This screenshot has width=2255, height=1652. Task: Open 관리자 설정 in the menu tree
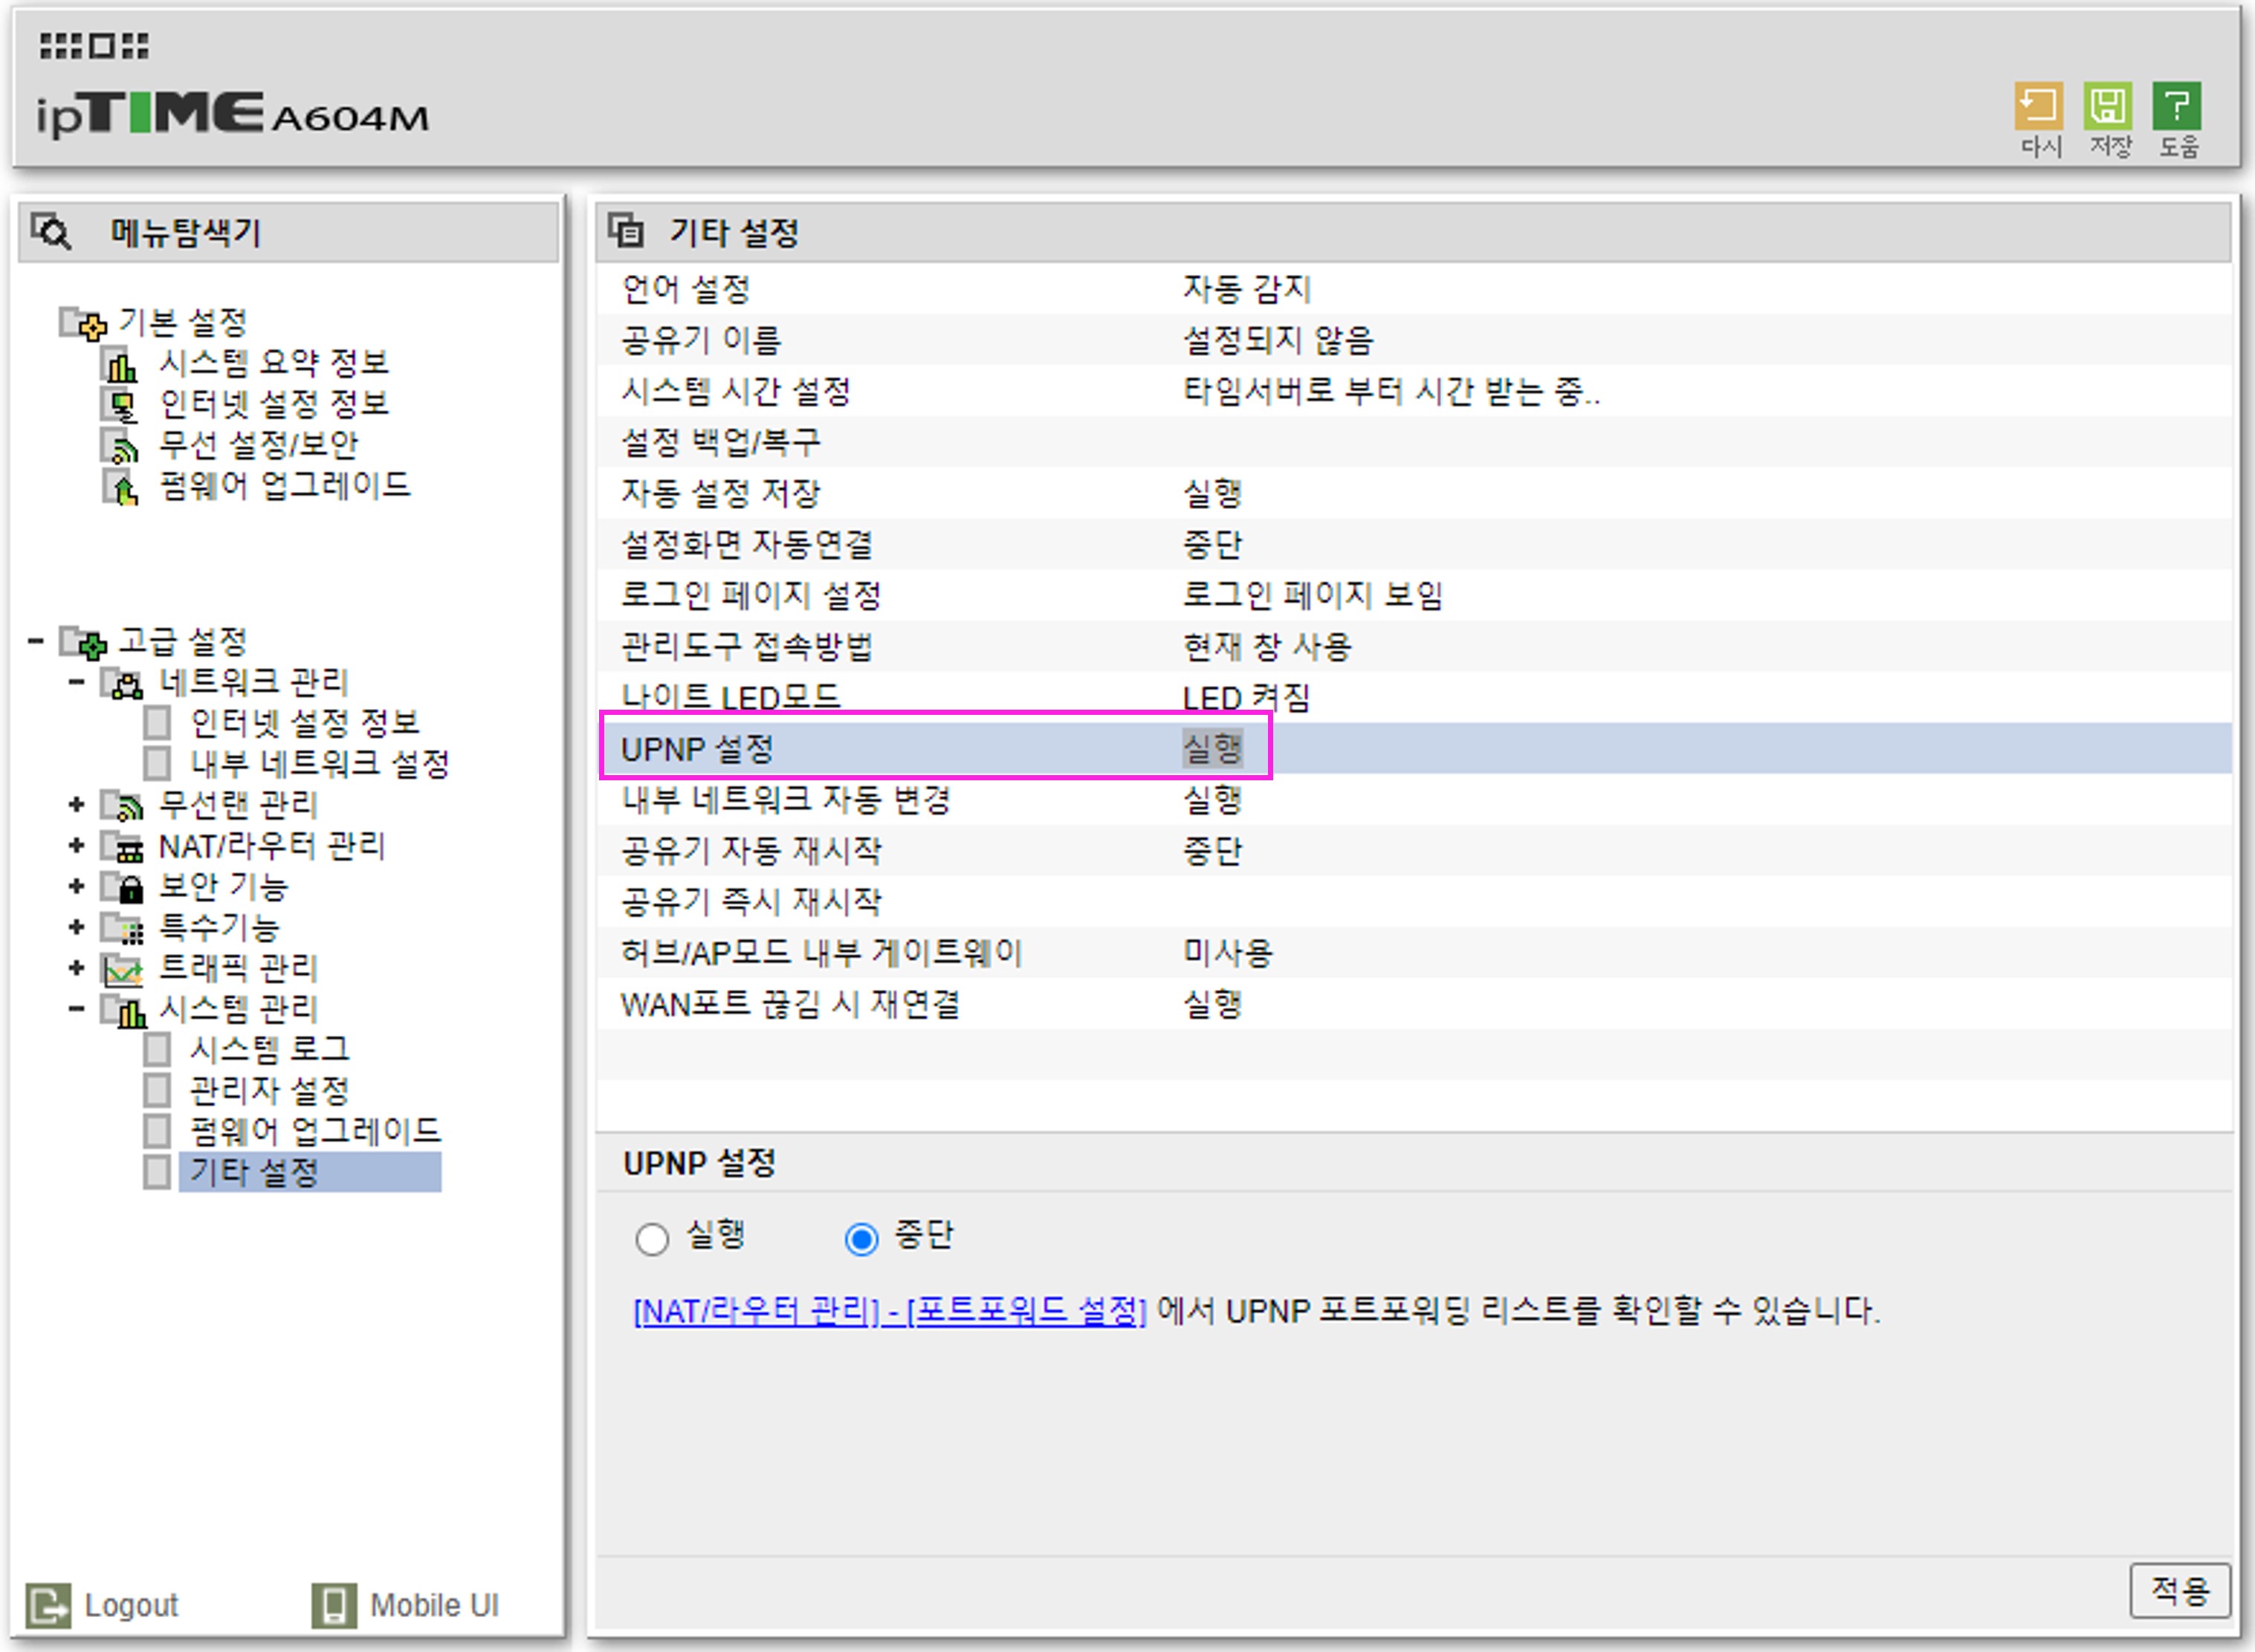tap(269, 1090)
